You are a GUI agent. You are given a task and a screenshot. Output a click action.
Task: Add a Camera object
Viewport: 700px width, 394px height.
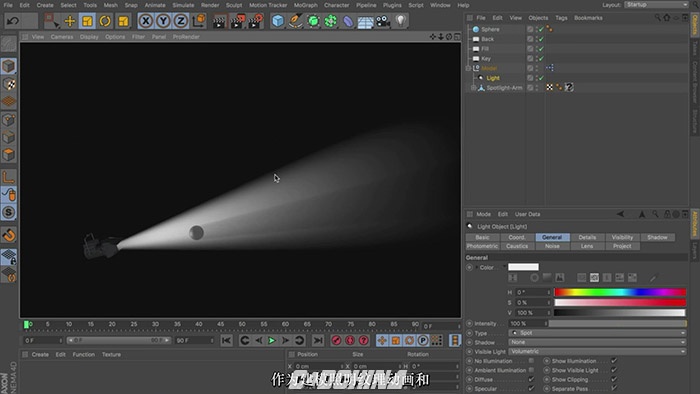click(x=383, y=21)
